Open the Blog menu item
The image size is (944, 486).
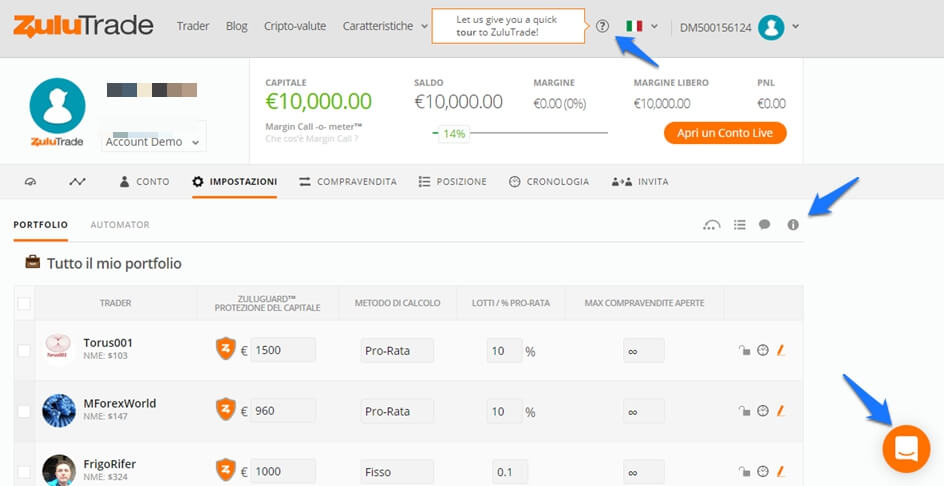pyautogui.click(x=237, y=26)
